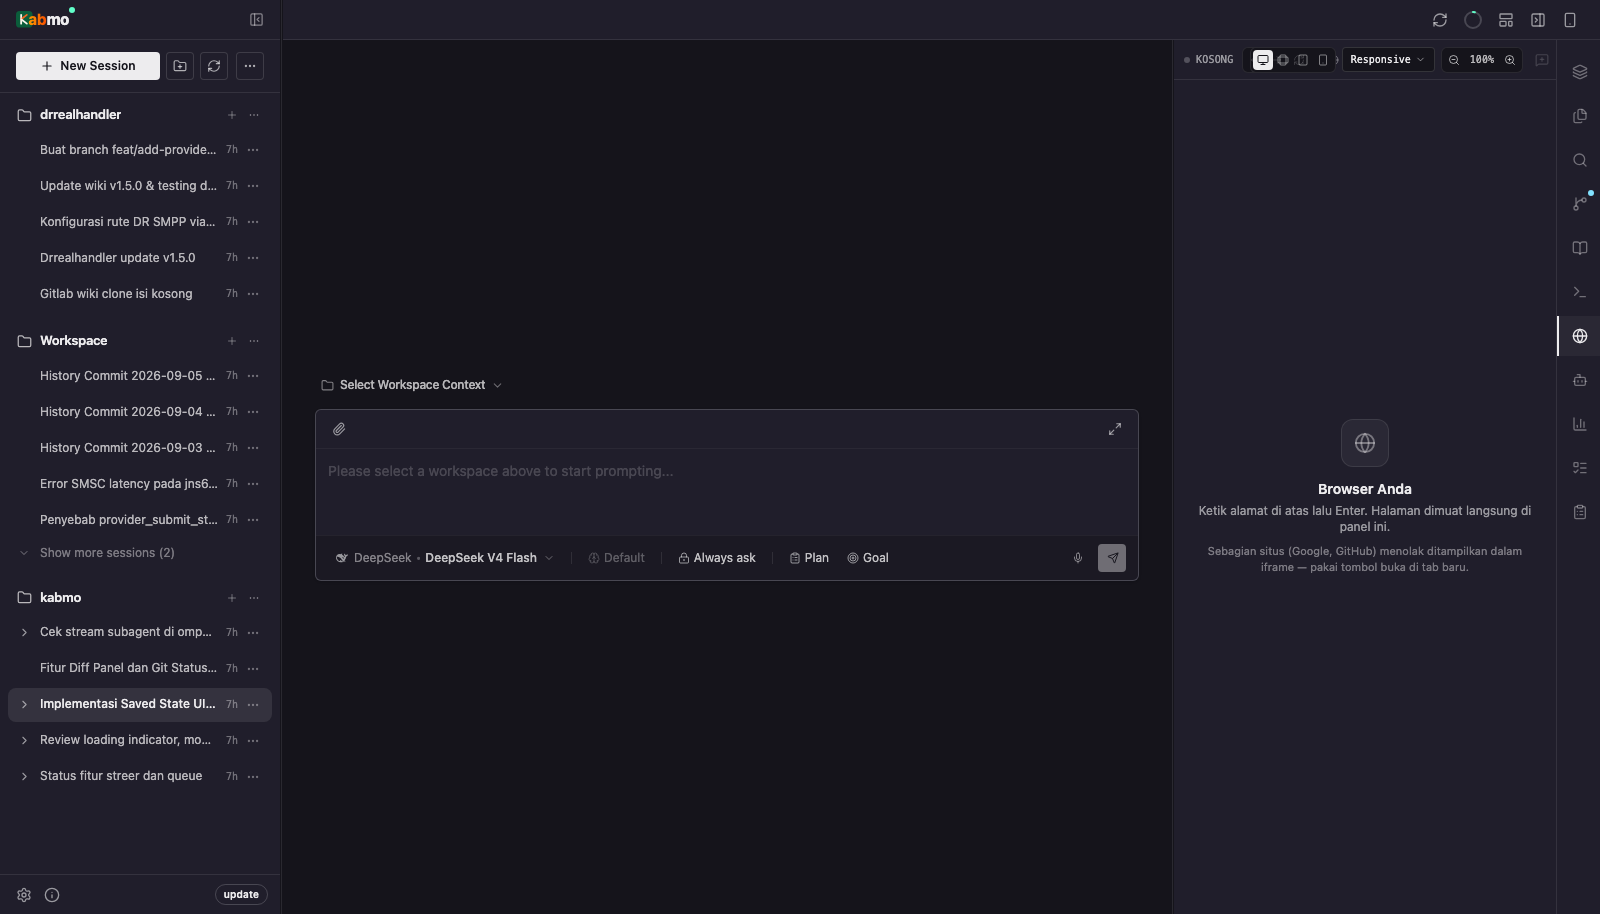Open the clipboard icon in right rail
The width and height of the screenshot is (1600, 914).
[1580, 512]
